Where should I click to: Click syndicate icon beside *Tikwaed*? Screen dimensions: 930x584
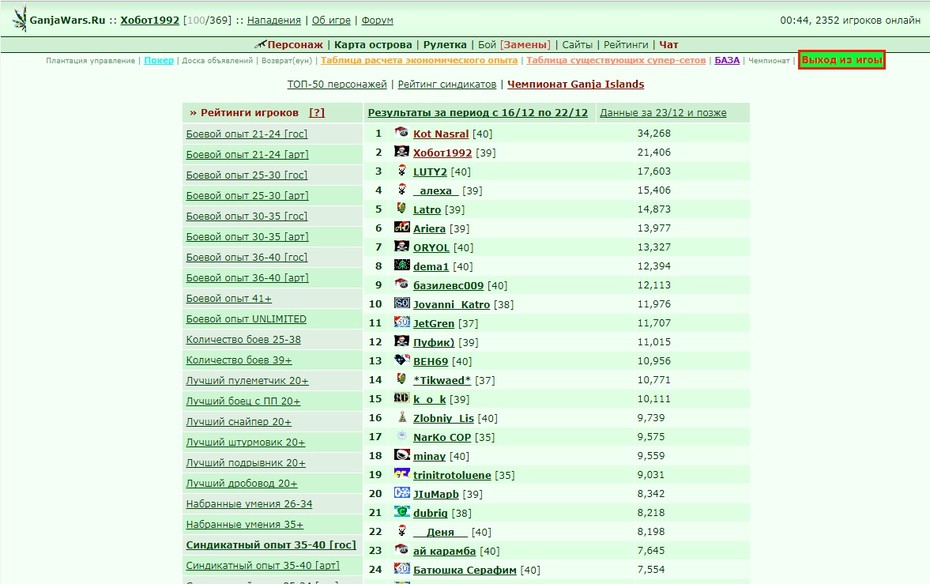(402, 379)
